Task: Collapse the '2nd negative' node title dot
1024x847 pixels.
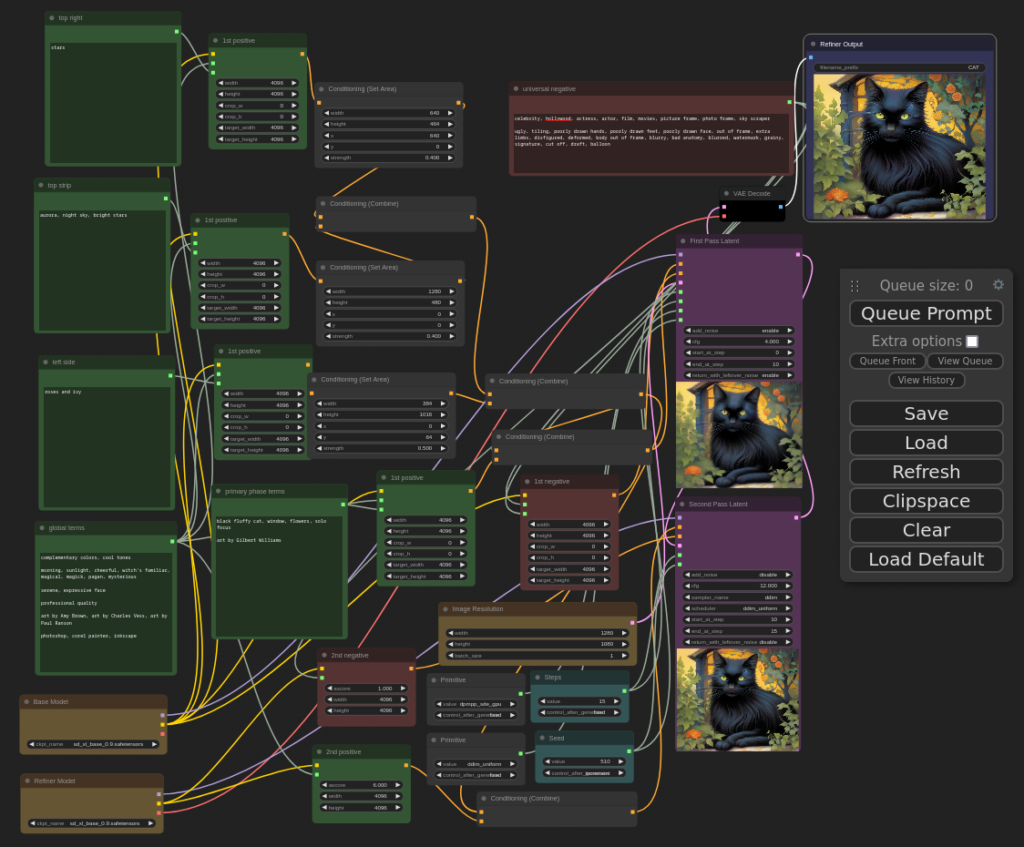Action: (325, 655)
